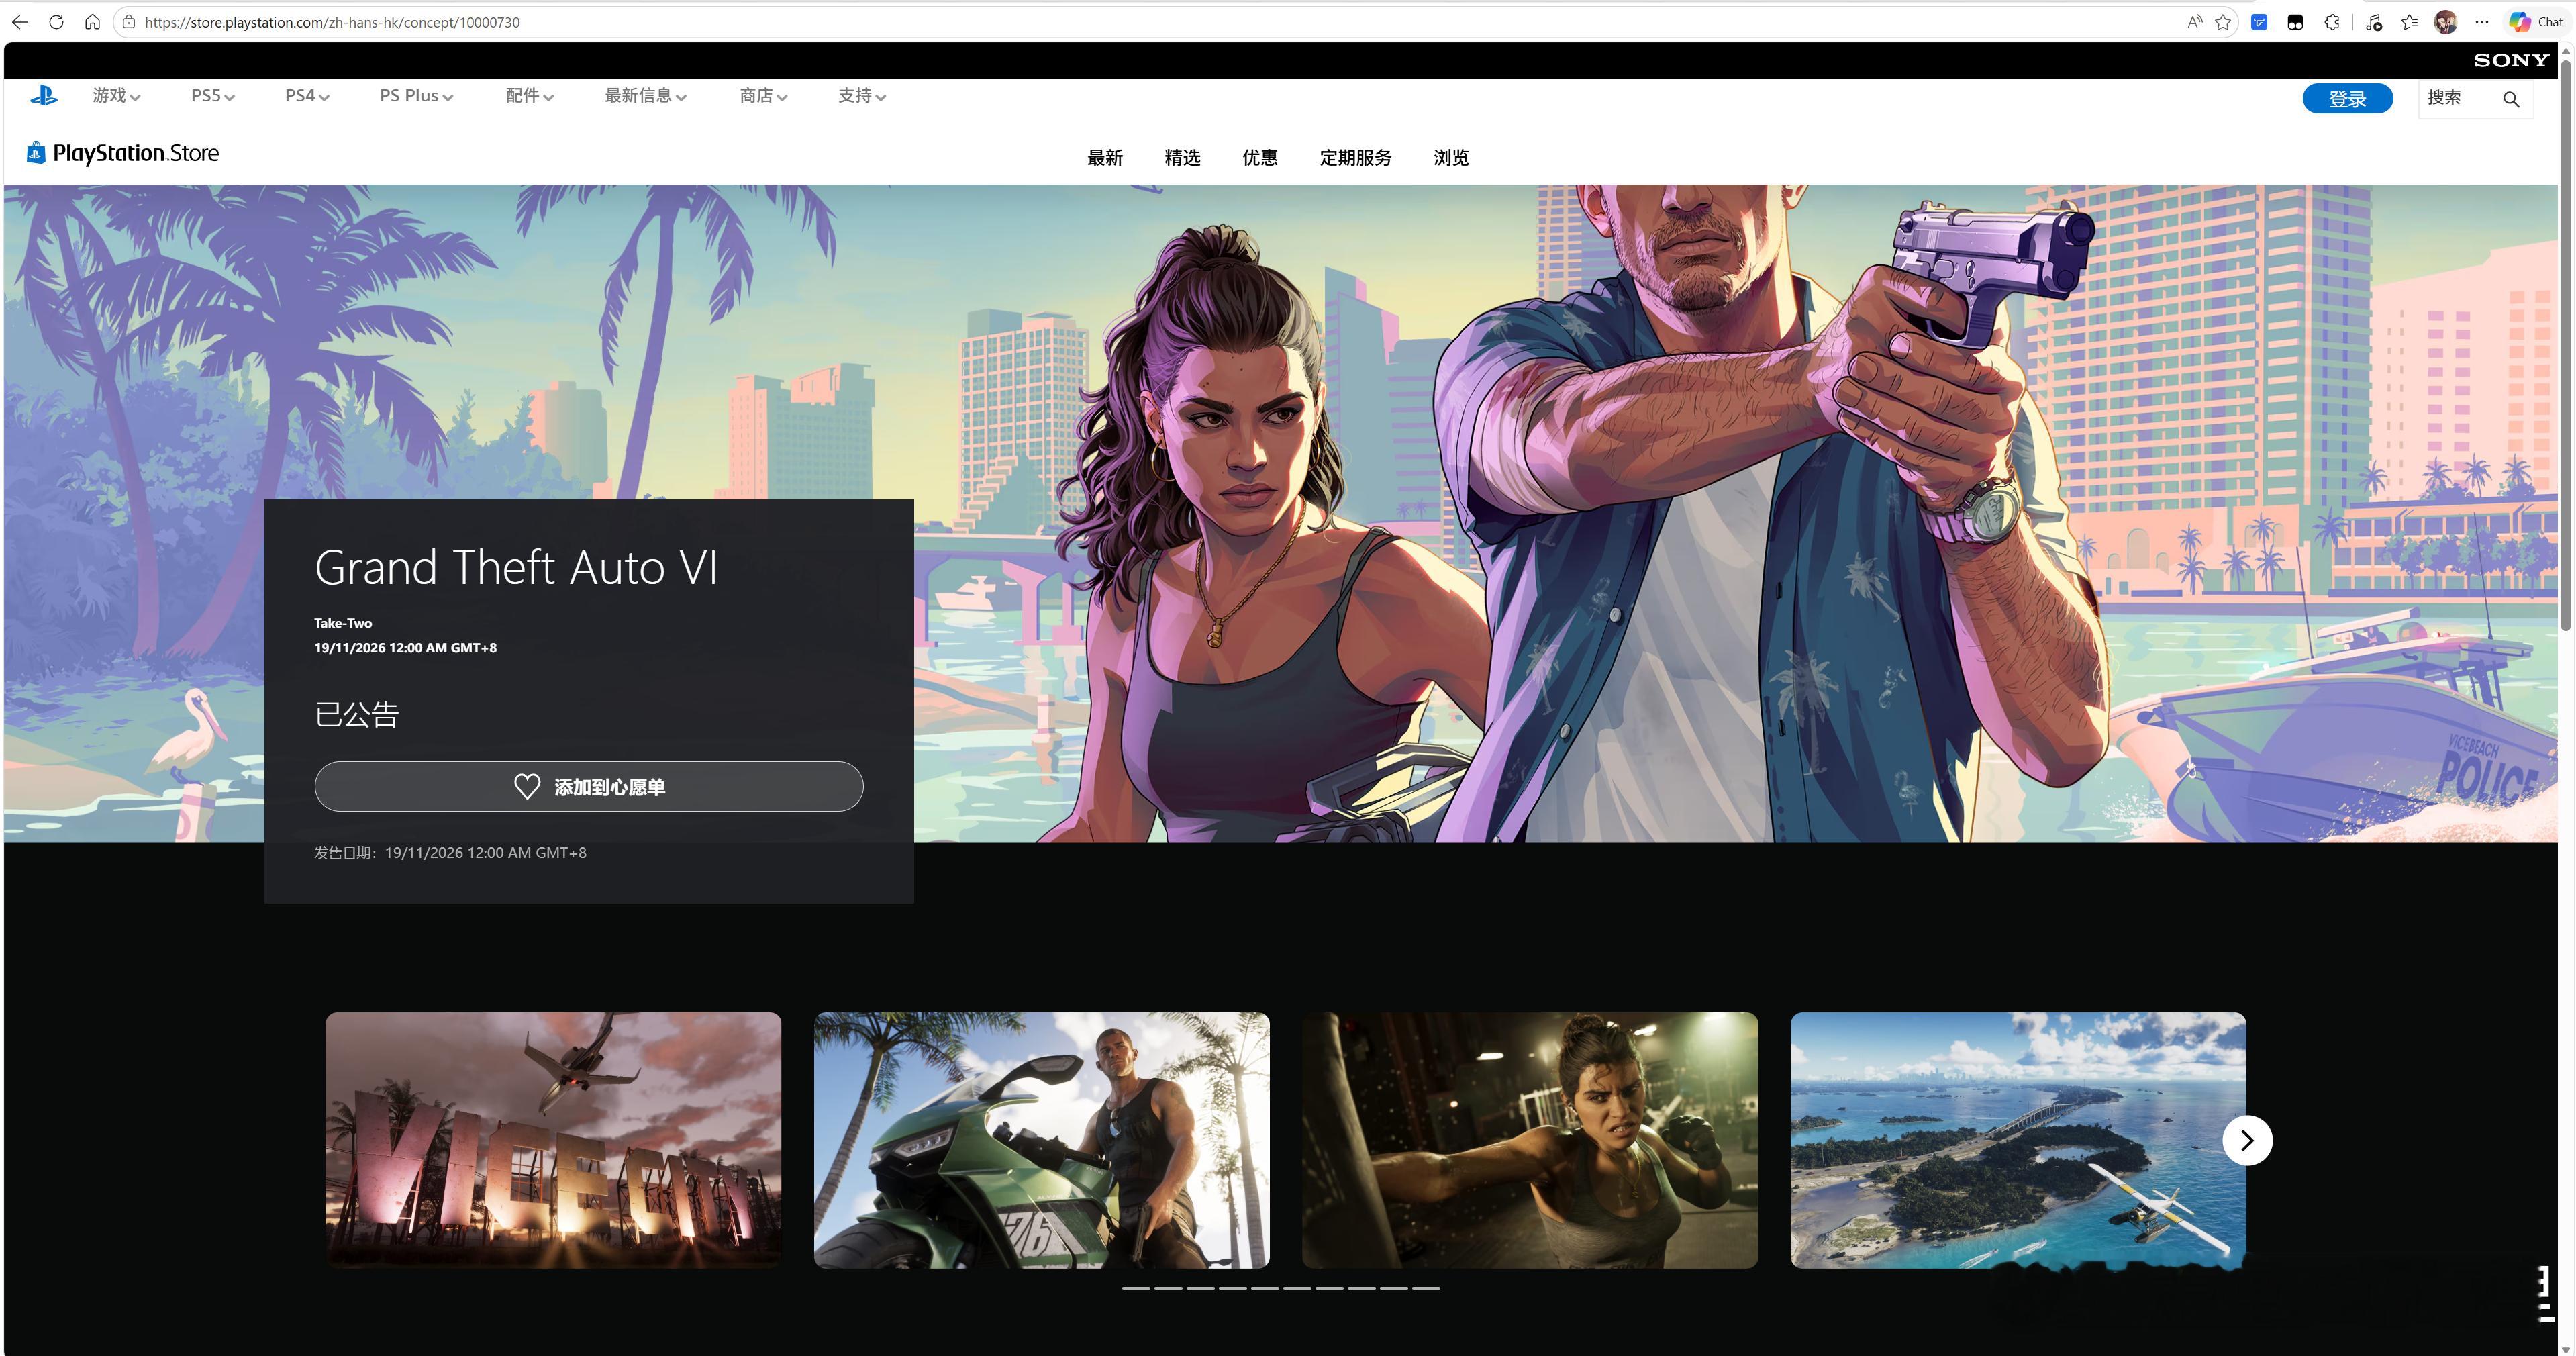This screenshot has width=2576, height=1356.
Task: Reload the page with the refresh icon
Action: (56, 22)
